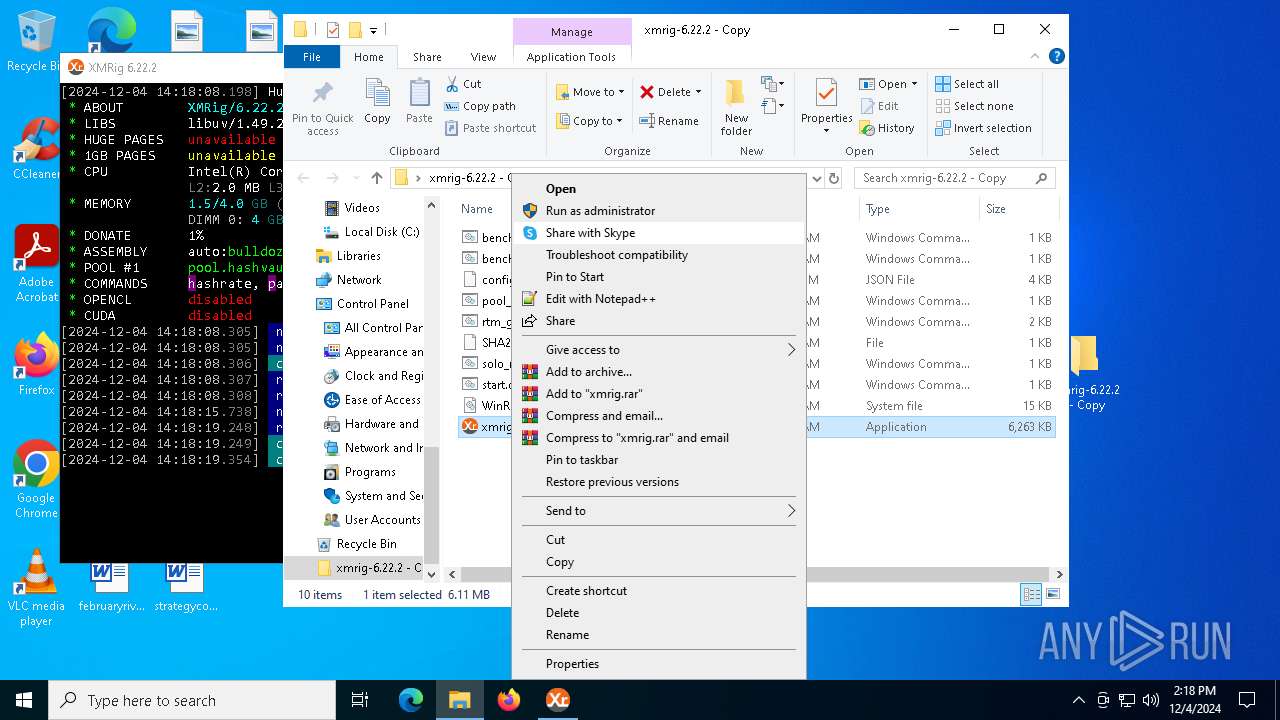Open the Delete dropdown arrow
The height and width of the screenshot is (720, 1280).
point(698,92)
